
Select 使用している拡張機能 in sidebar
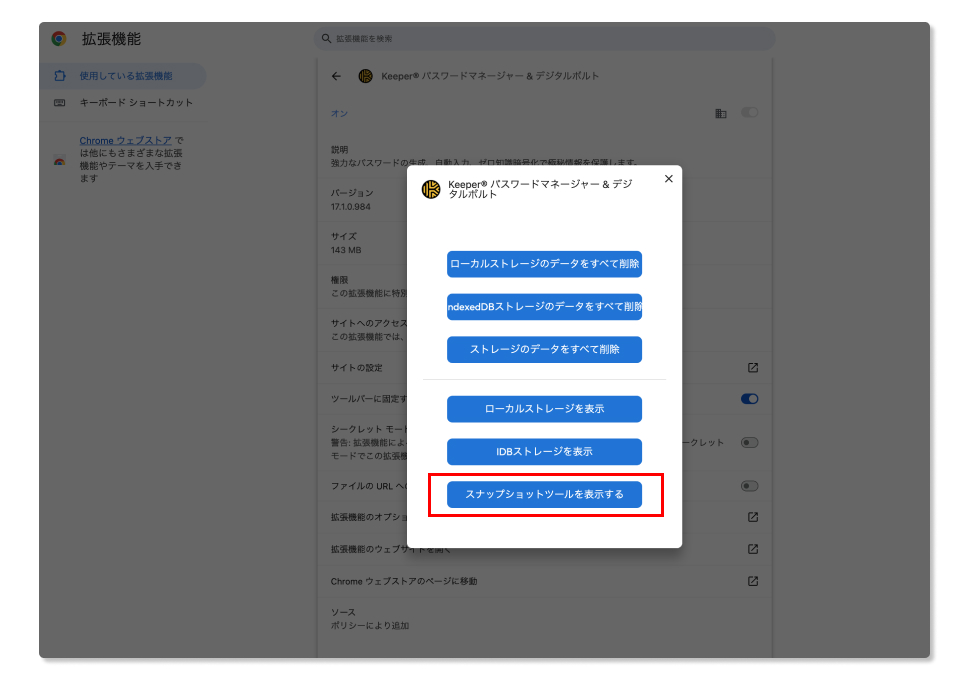125,76
